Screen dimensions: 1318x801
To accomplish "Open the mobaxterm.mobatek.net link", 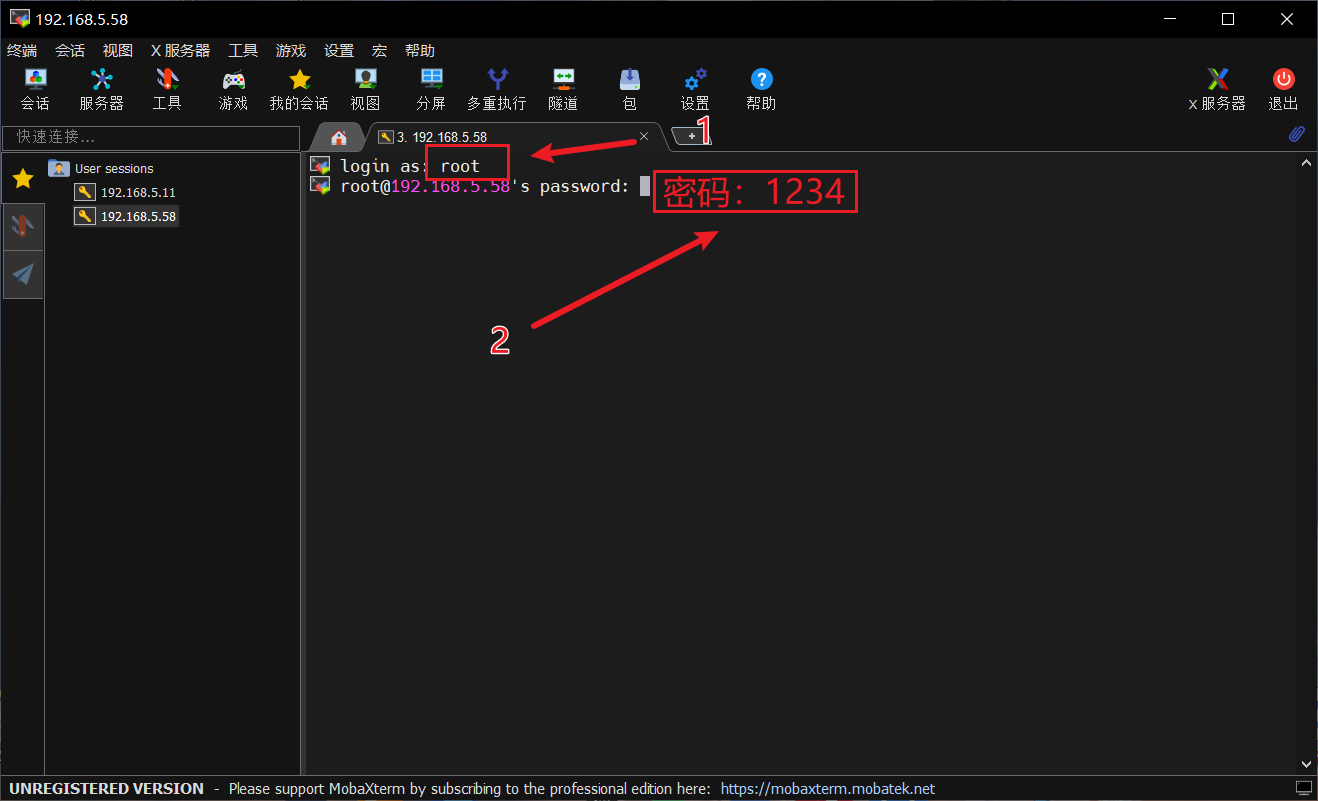I will (828, 789).
